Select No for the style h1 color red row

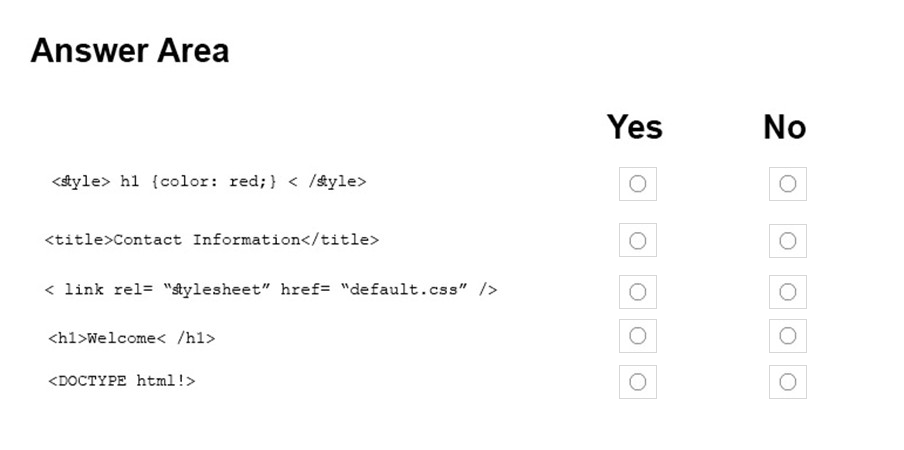click(x=788, y=184)
